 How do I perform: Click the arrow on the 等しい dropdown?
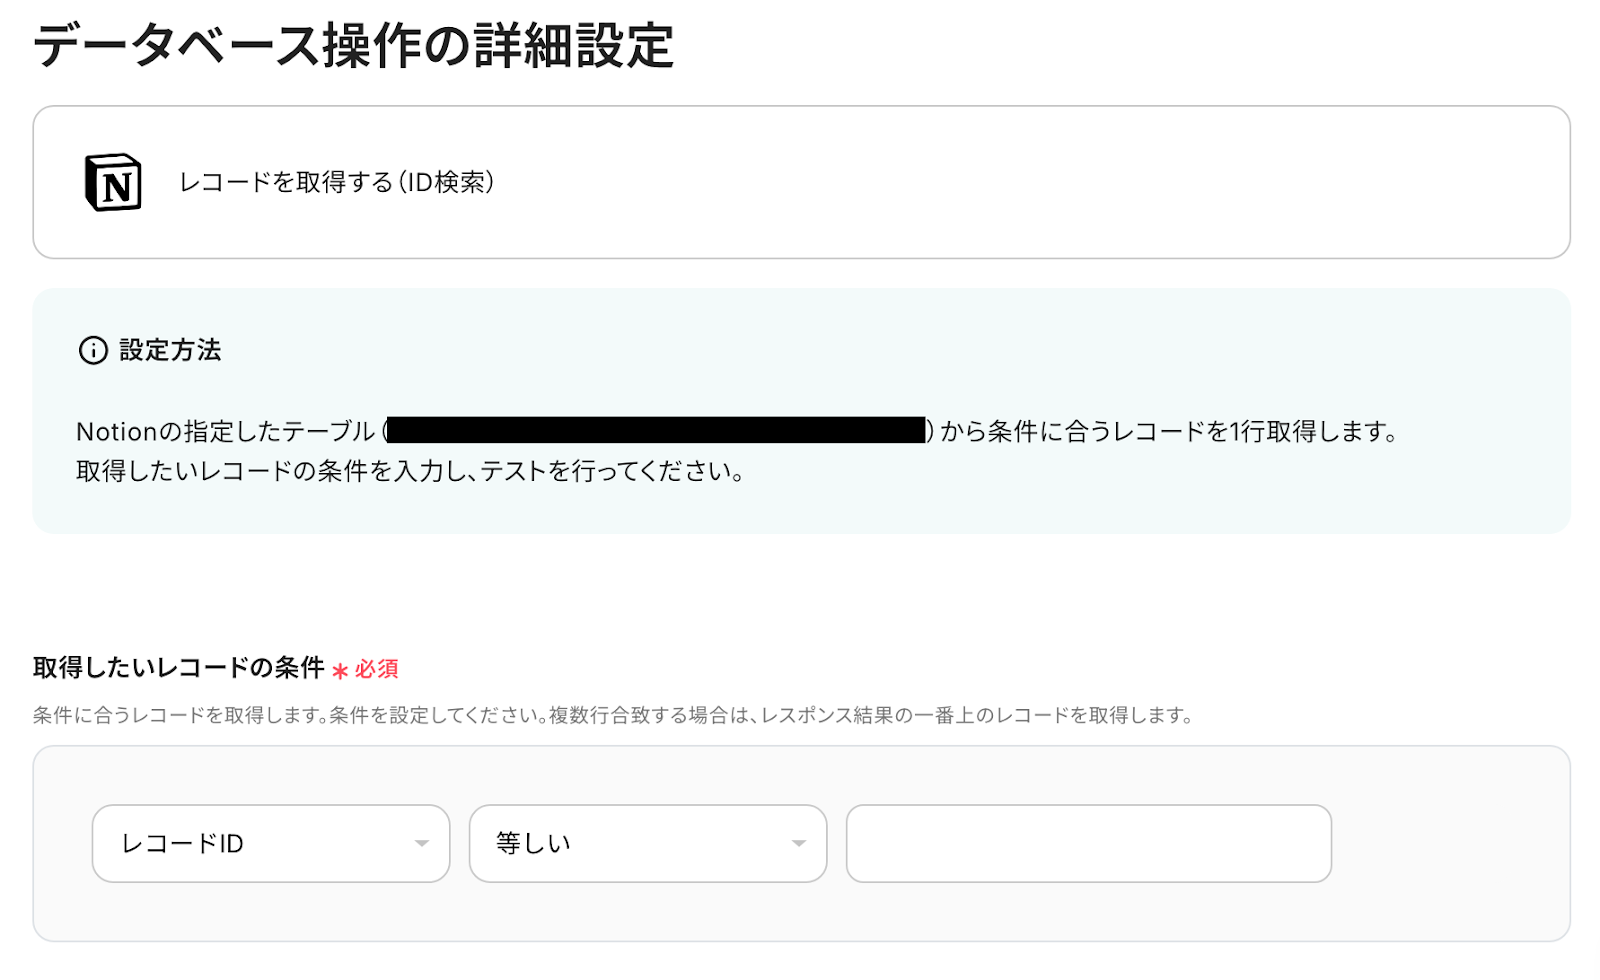tap(799, 843)
